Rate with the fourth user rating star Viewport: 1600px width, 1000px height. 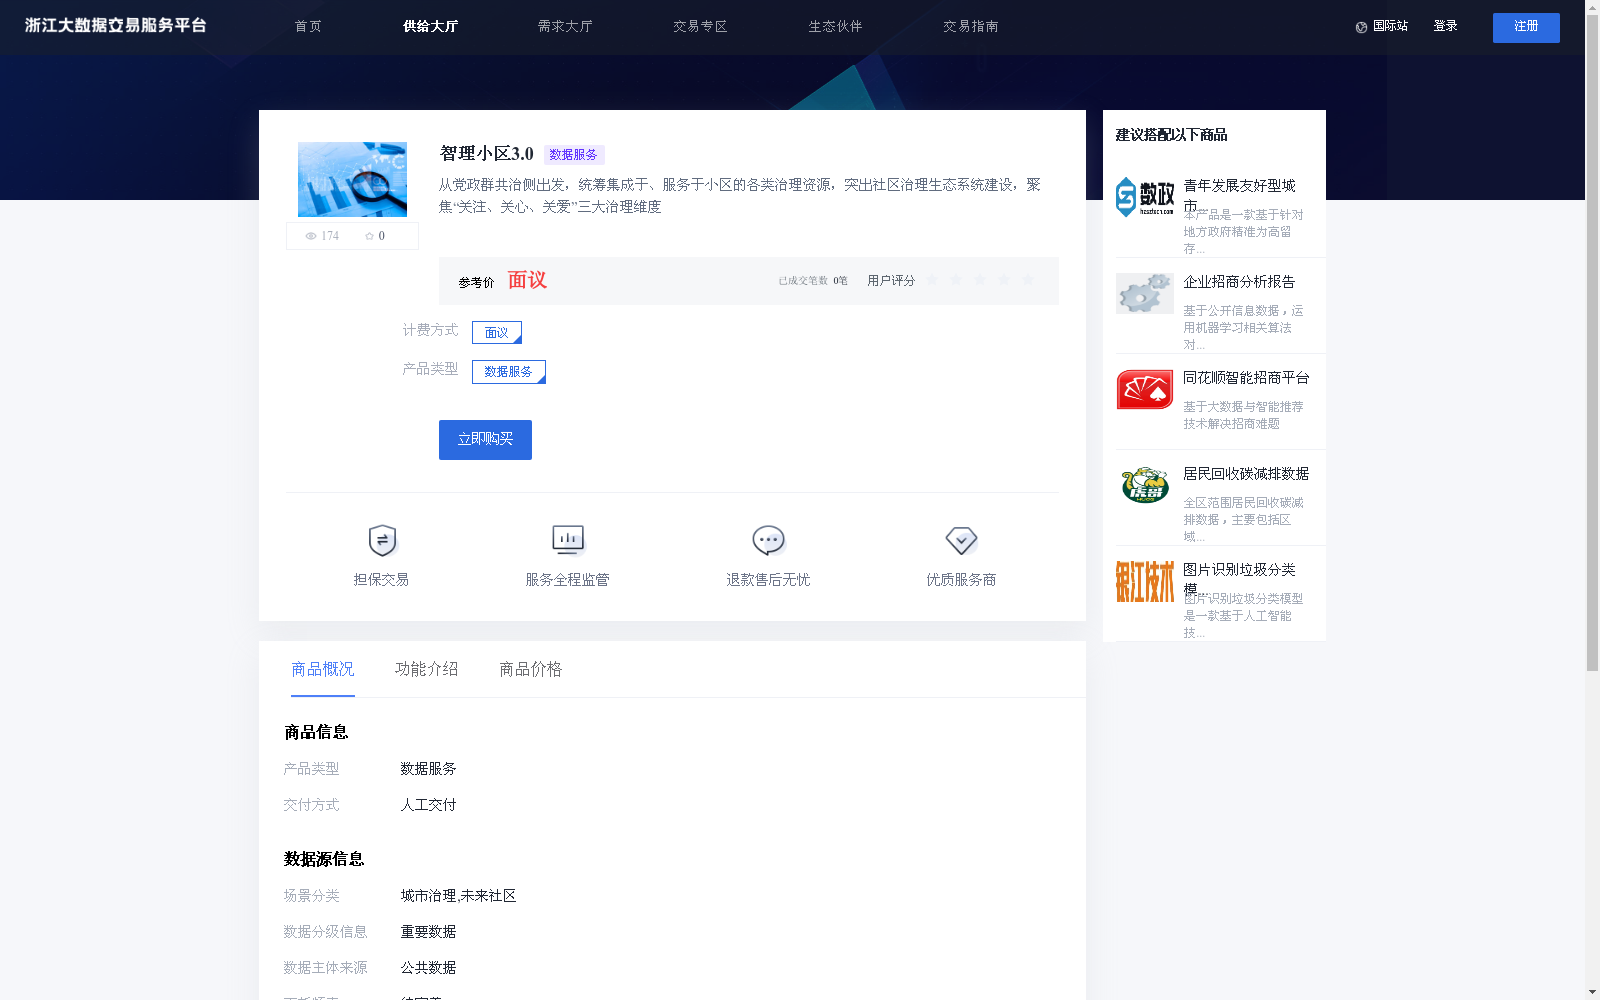[x=1004, y=280]
